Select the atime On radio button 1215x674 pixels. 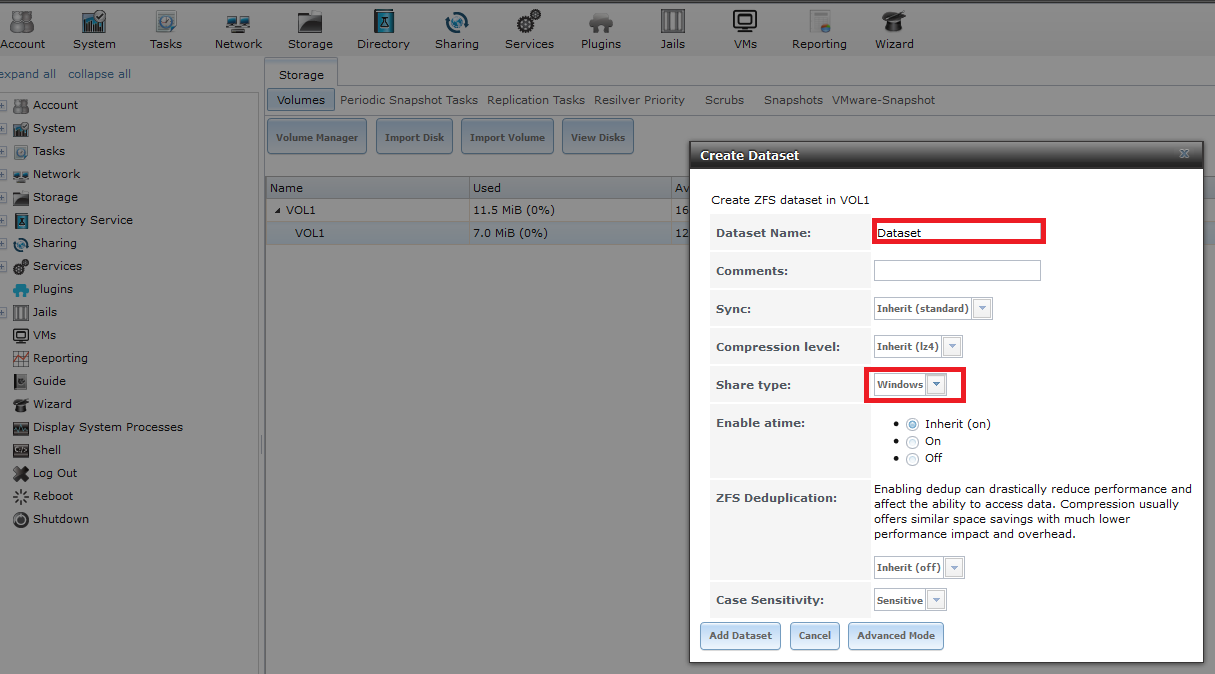point(912,441)
